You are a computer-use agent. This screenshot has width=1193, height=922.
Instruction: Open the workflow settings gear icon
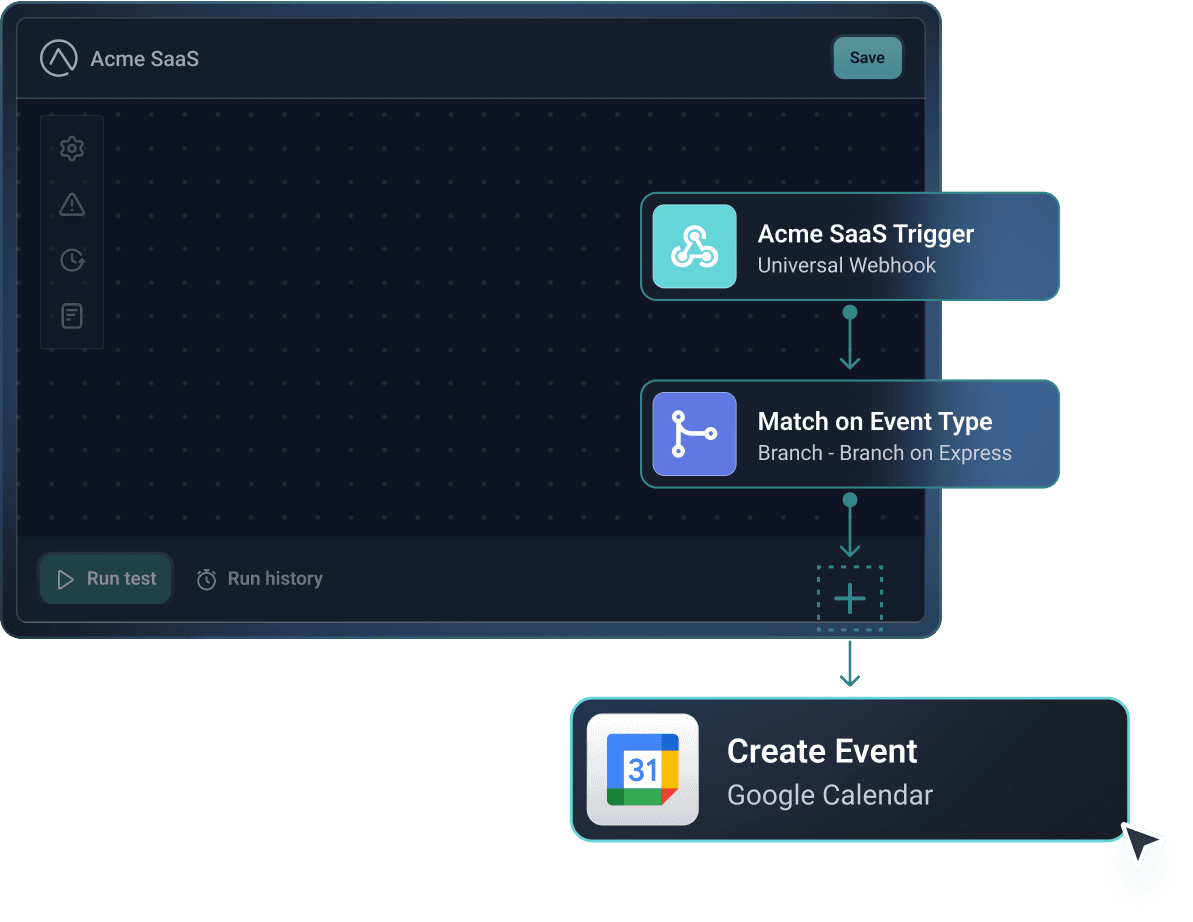pyautogui.click(x=71, y=147)
